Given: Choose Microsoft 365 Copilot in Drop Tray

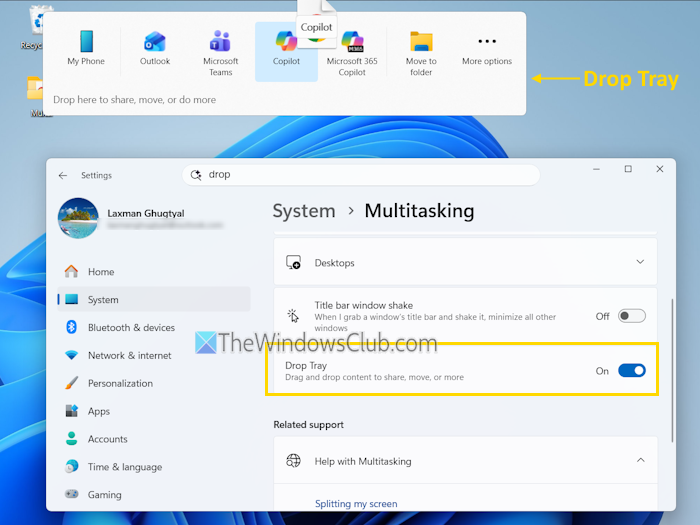Looking at the screenshot, I should point(352,53).
